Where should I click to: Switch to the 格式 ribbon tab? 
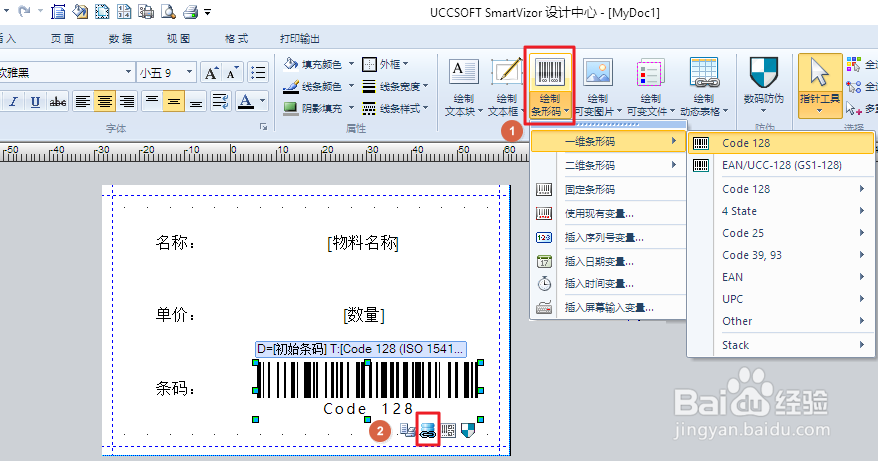pyautogui.click(x=236, y=39)
